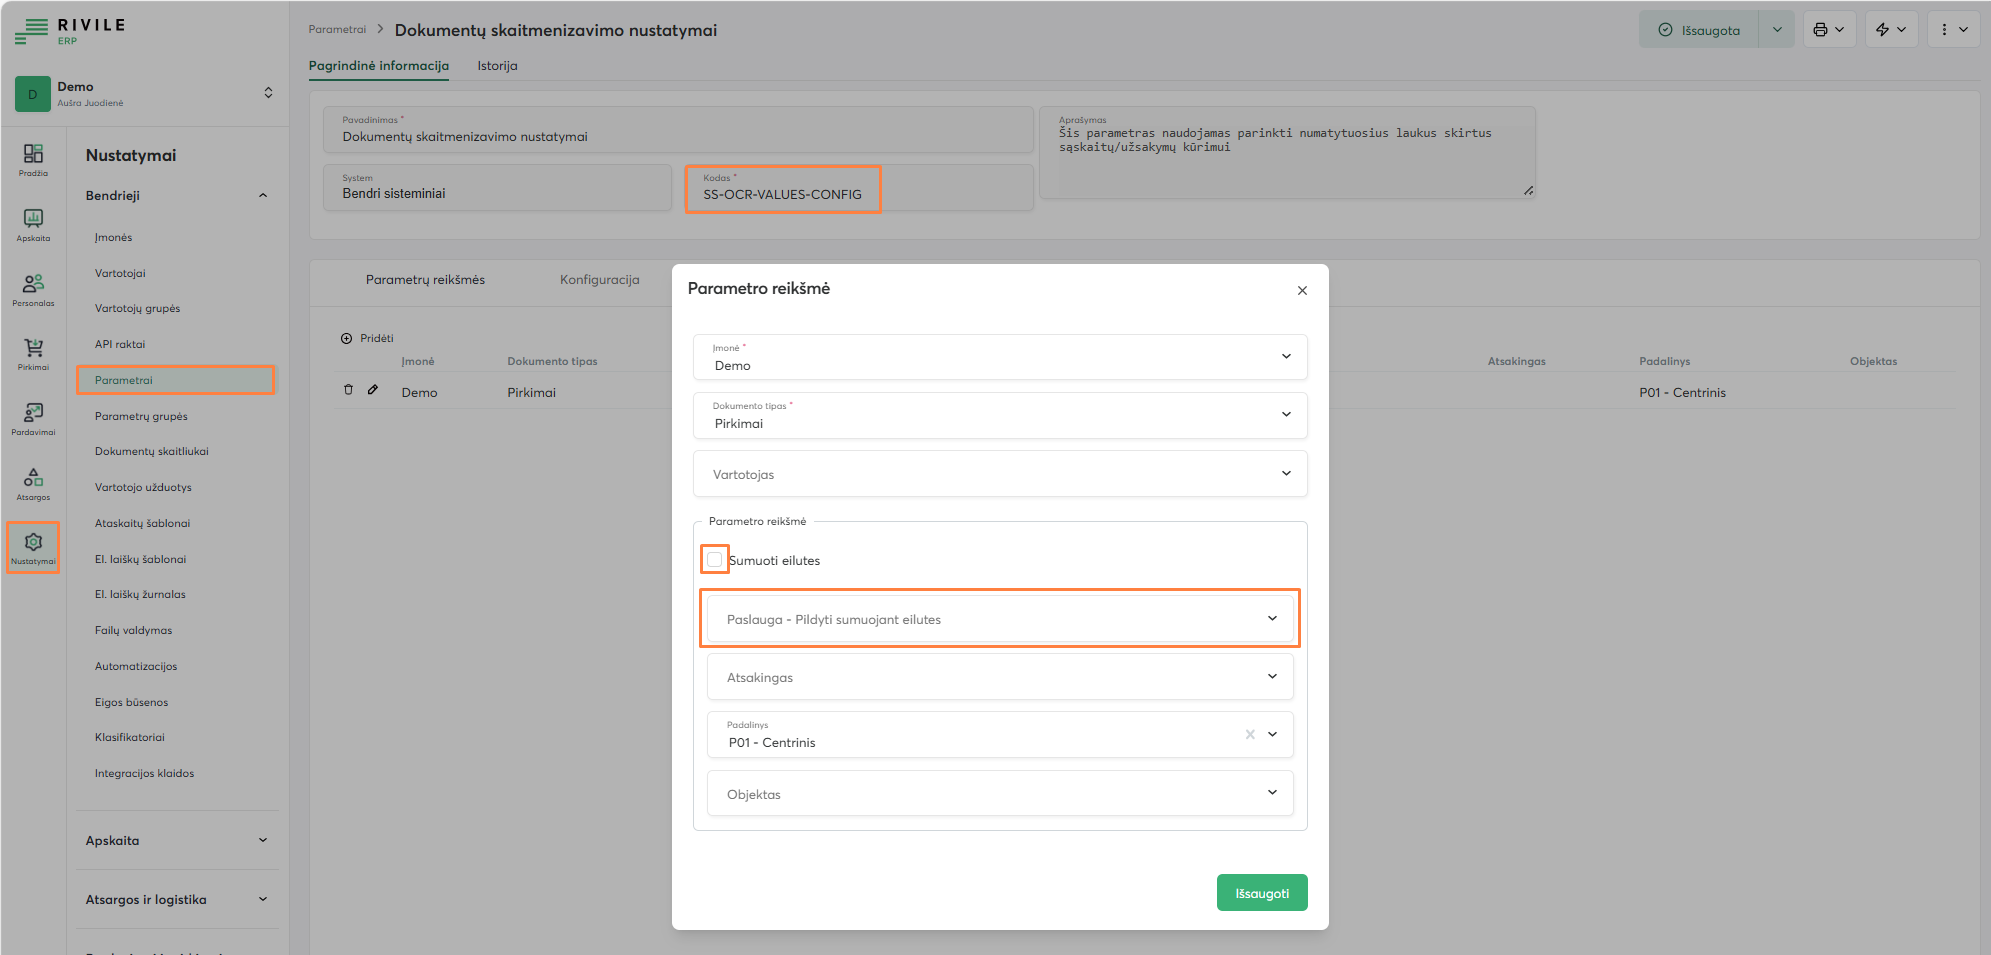Open Integracijos klaidos menu item
This screenshot has width=1991, height=955.
(144, 773)
